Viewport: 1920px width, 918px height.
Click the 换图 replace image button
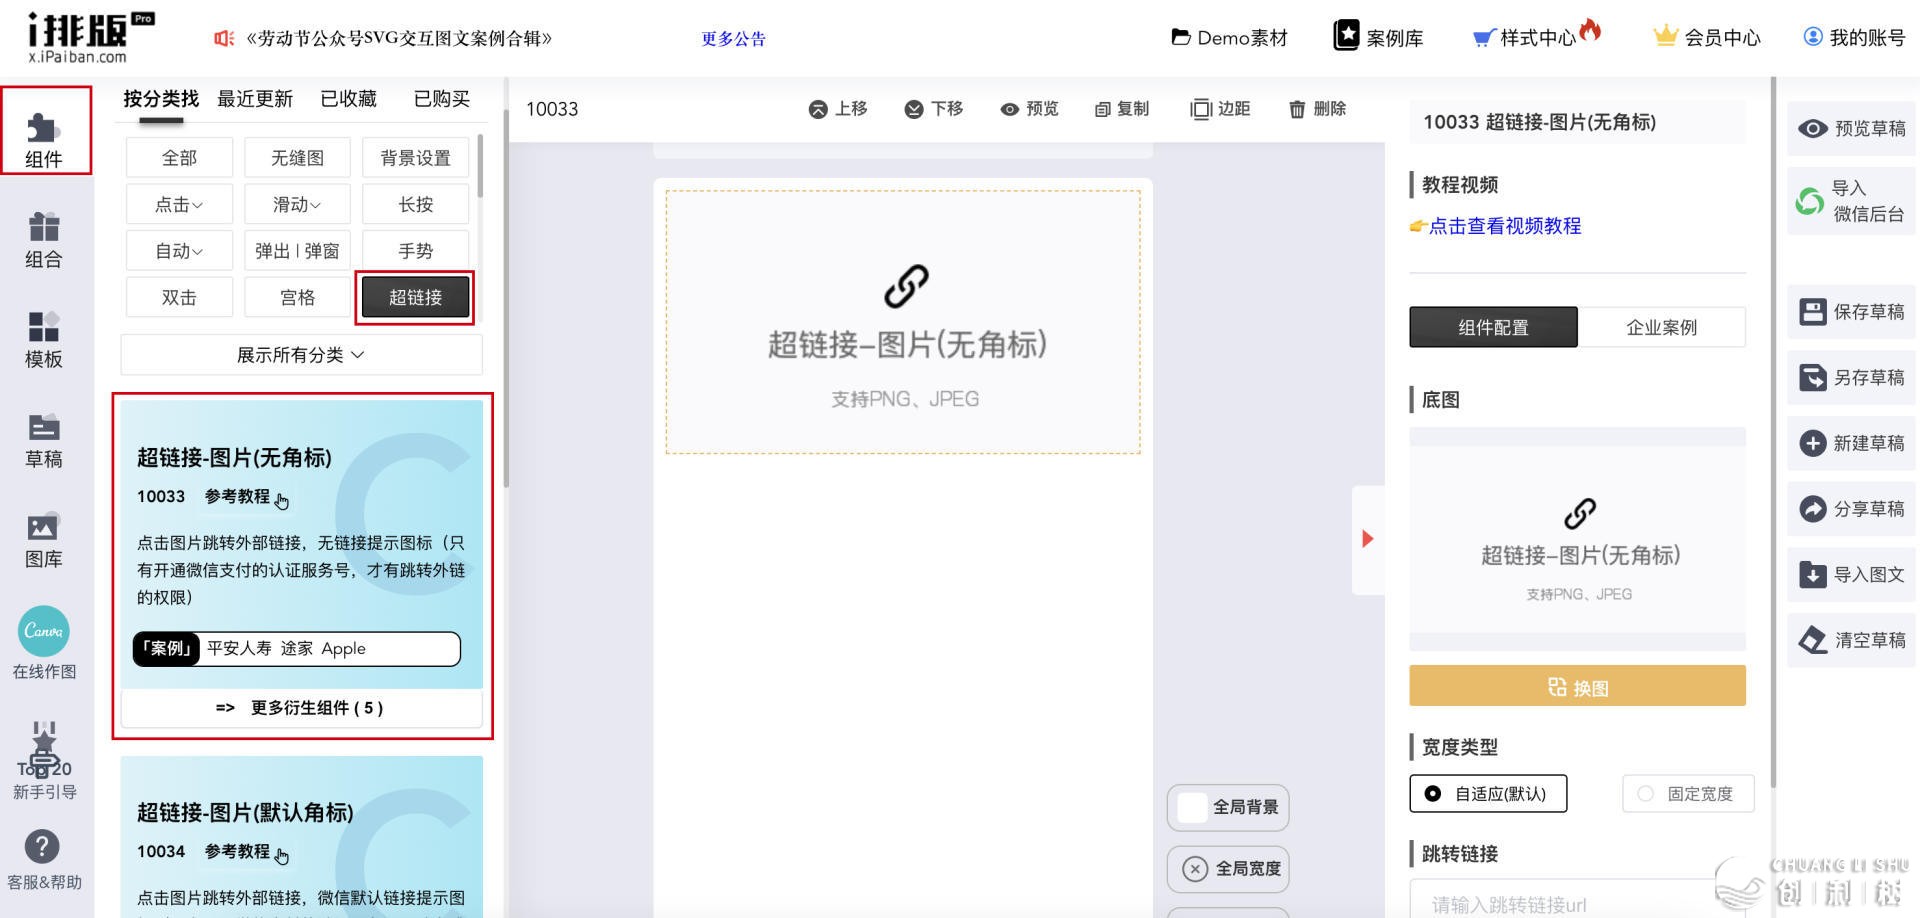click(x=1577, y=687)
